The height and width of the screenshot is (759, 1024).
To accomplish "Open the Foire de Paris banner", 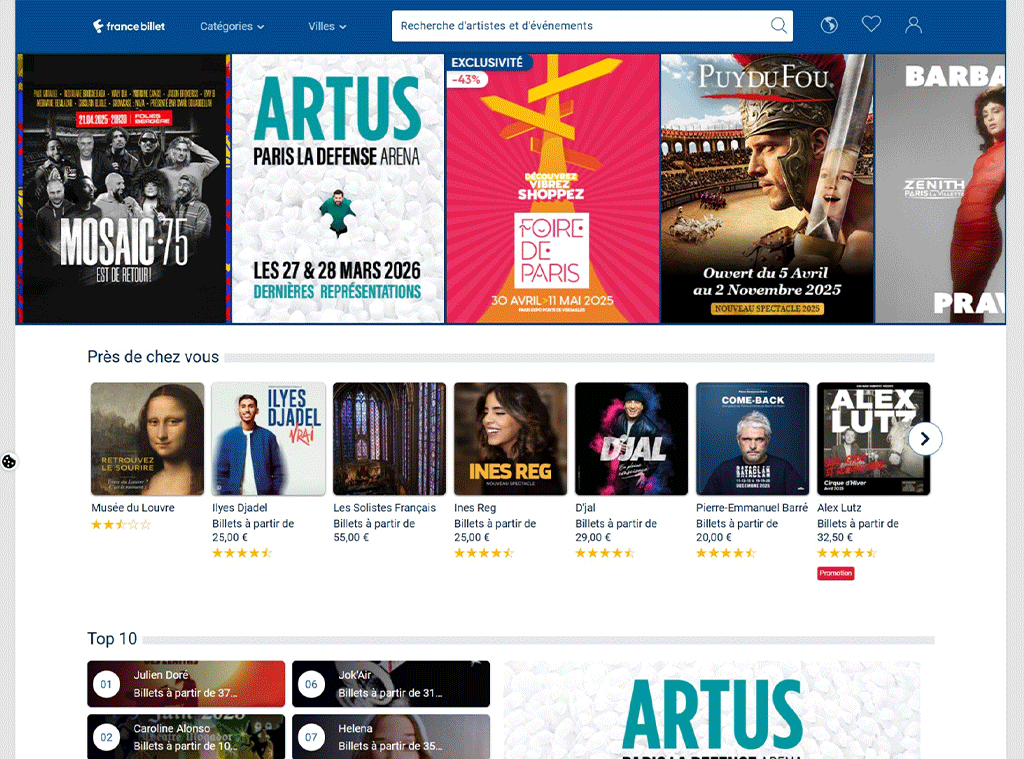I will click(552, 189).
